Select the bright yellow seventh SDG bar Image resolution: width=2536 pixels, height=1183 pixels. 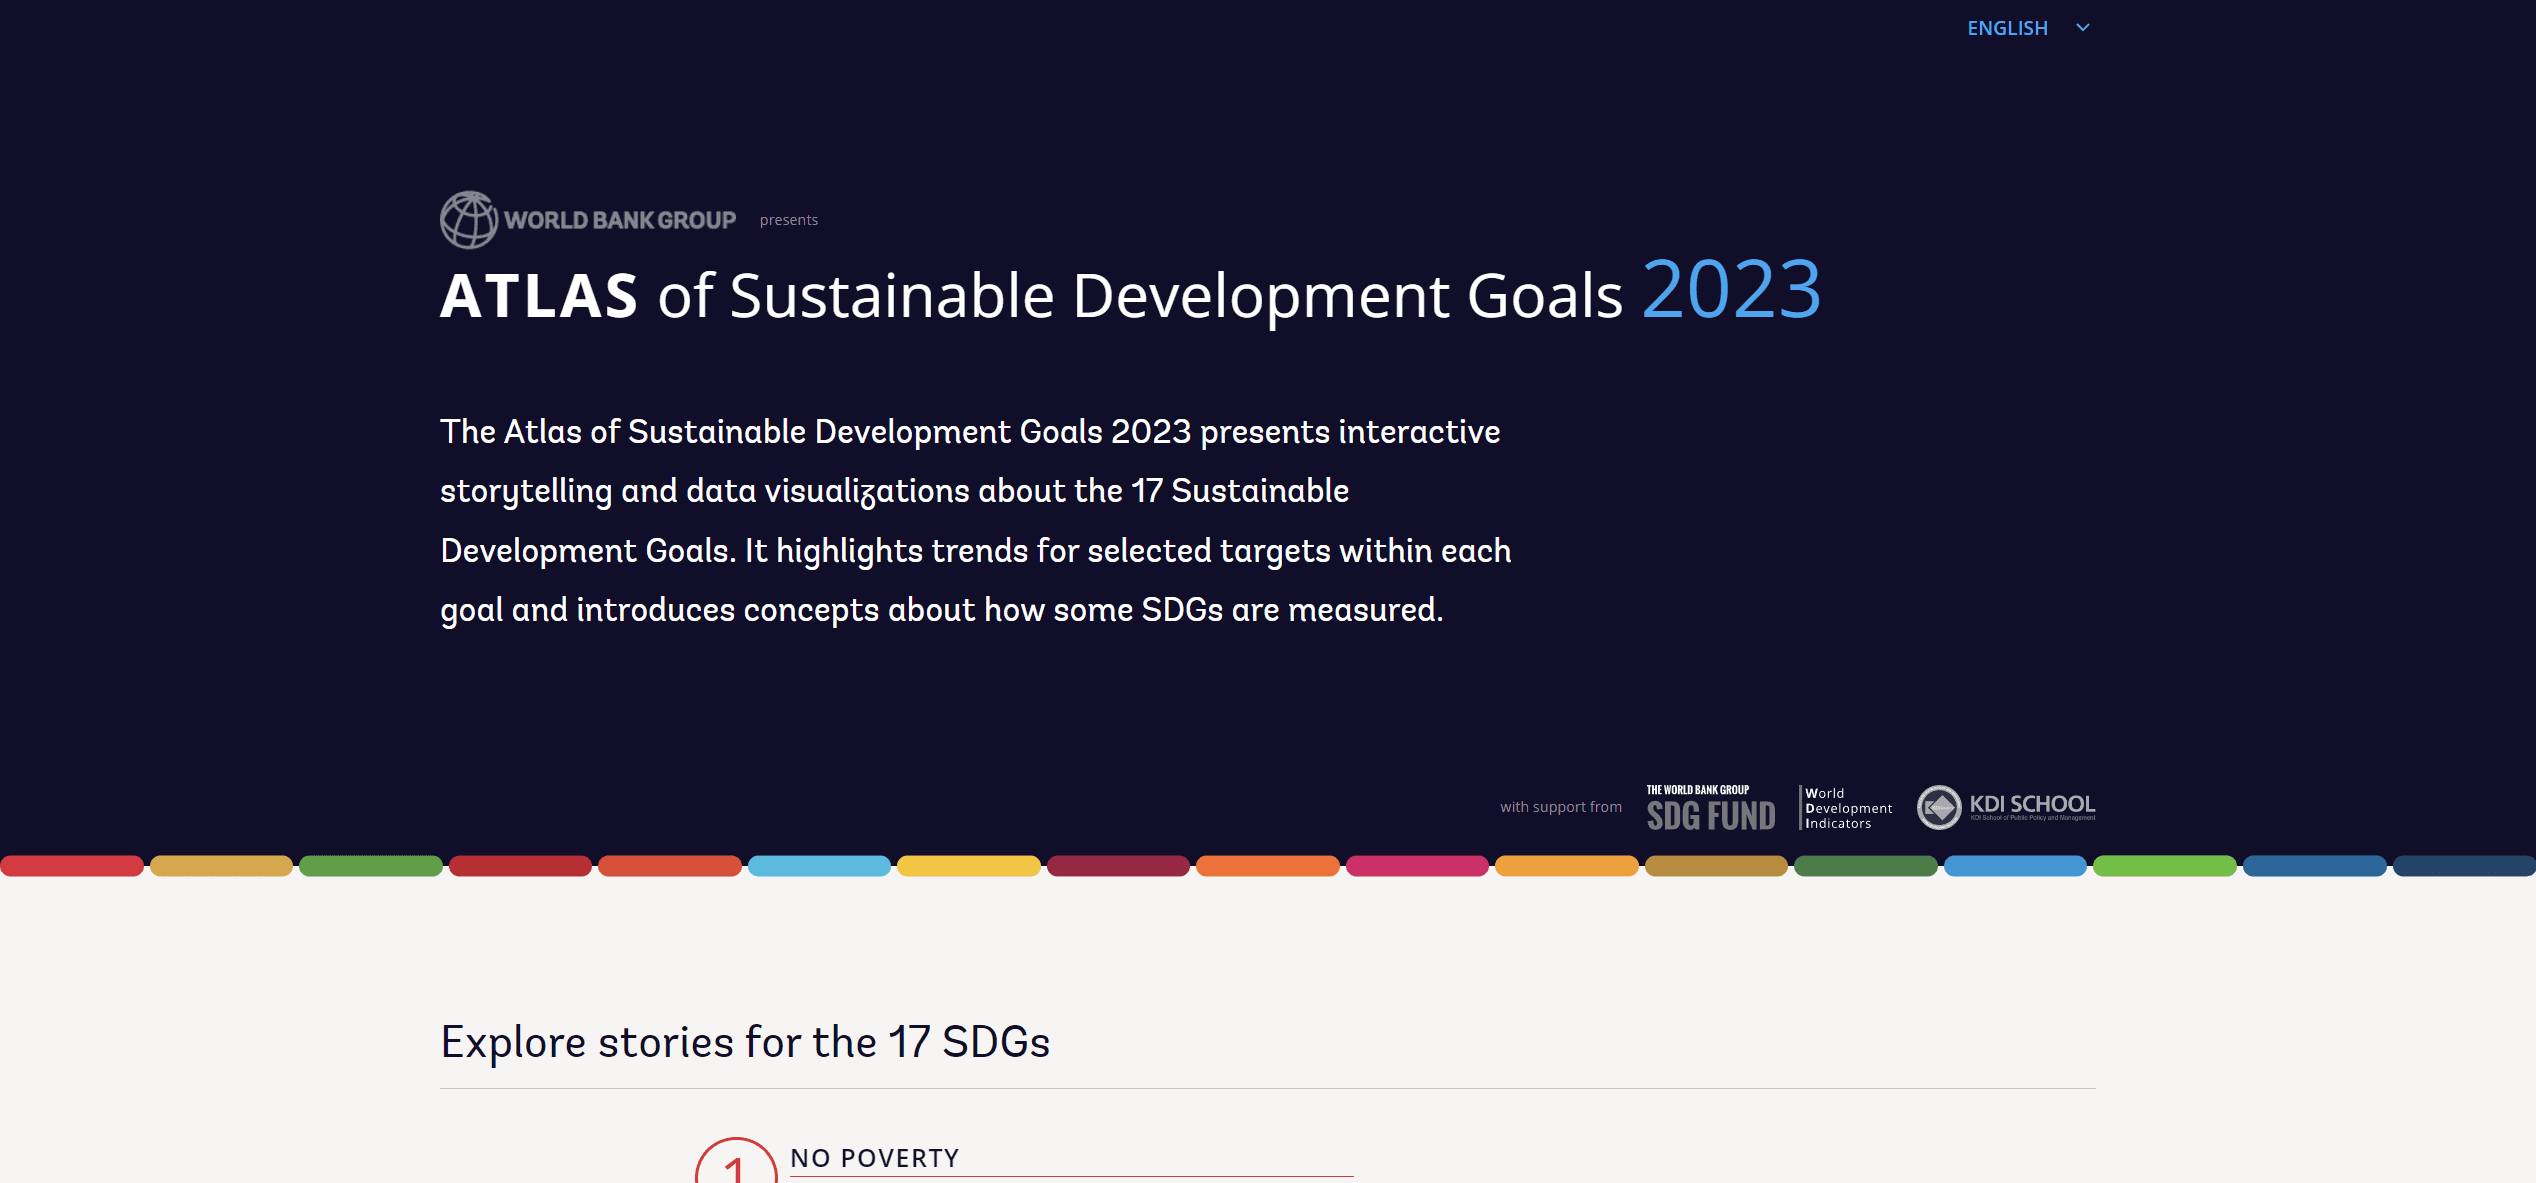pos(968,866)
